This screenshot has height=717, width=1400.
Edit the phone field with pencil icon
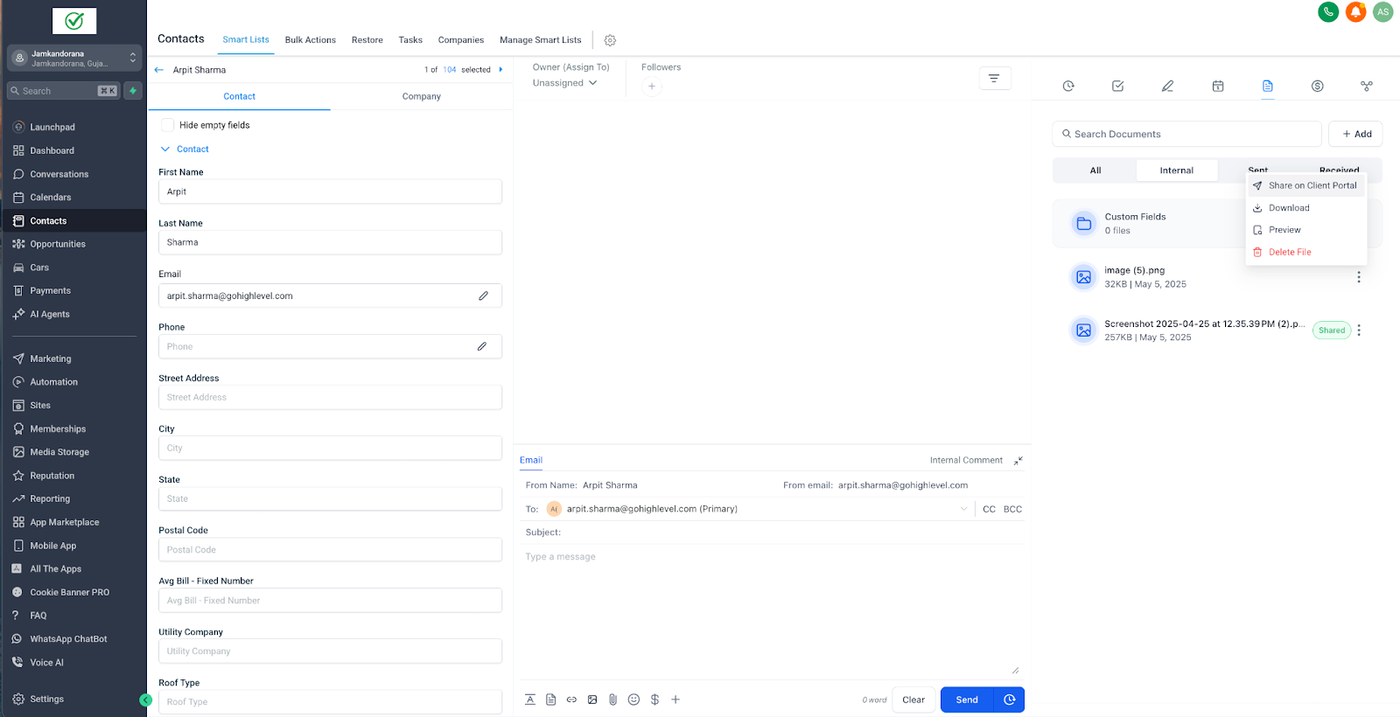[x=482, y=346]
